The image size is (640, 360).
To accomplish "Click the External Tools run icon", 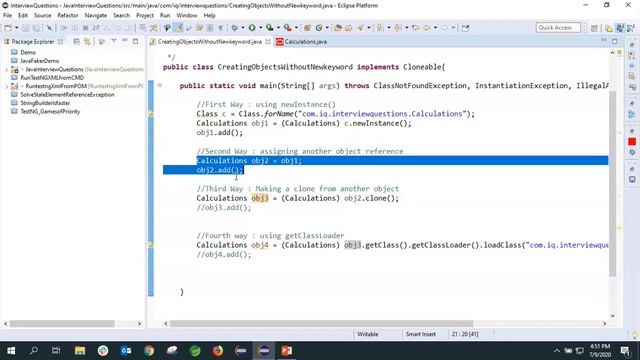I will click(288, 28).
